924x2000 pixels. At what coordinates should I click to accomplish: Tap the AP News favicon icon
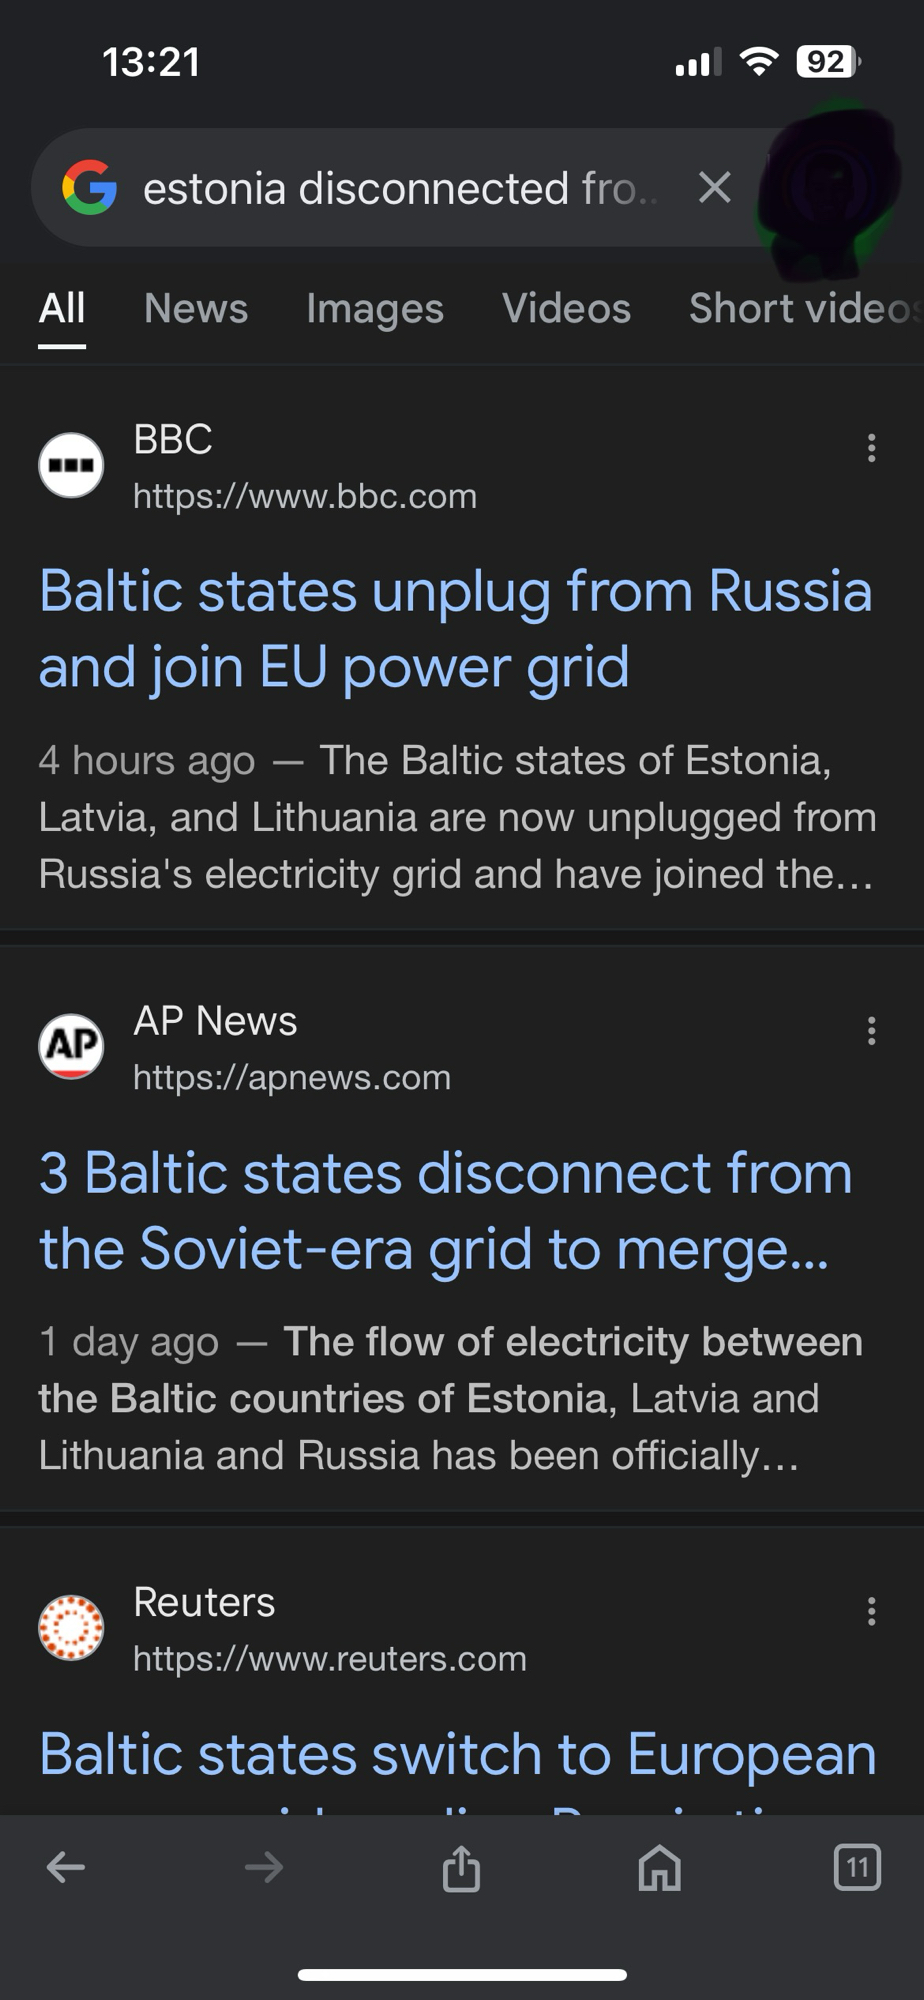pos(71,1046)
